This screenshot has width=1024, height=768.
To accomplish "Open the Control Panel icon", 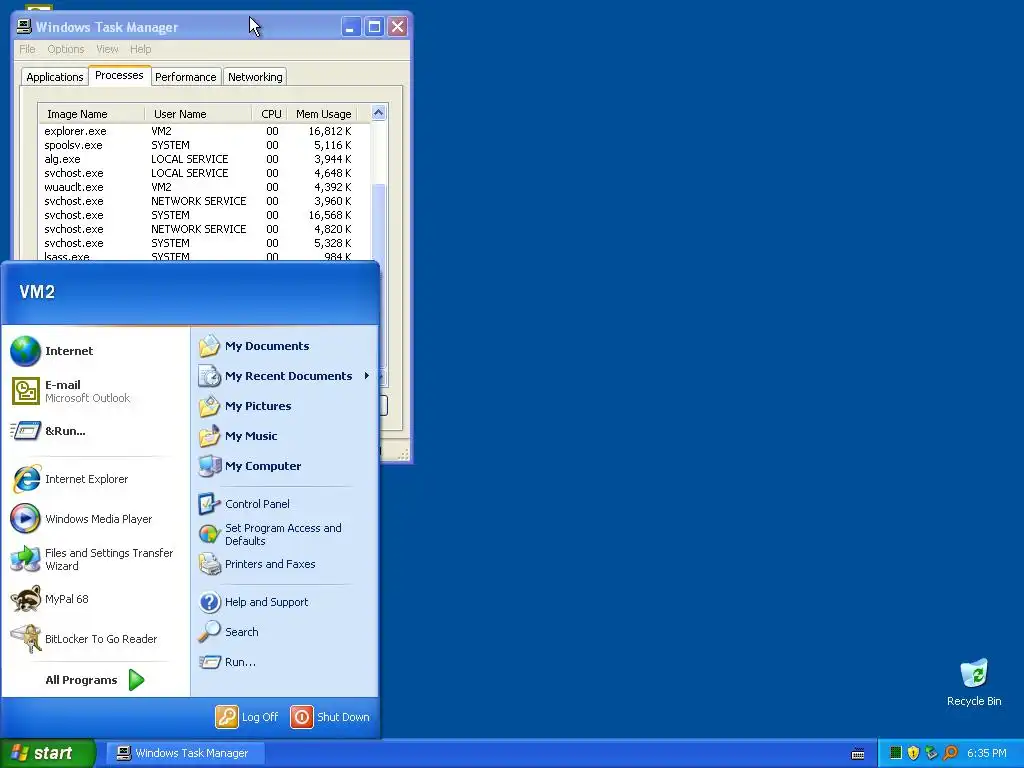I will (x=210, y=504).
